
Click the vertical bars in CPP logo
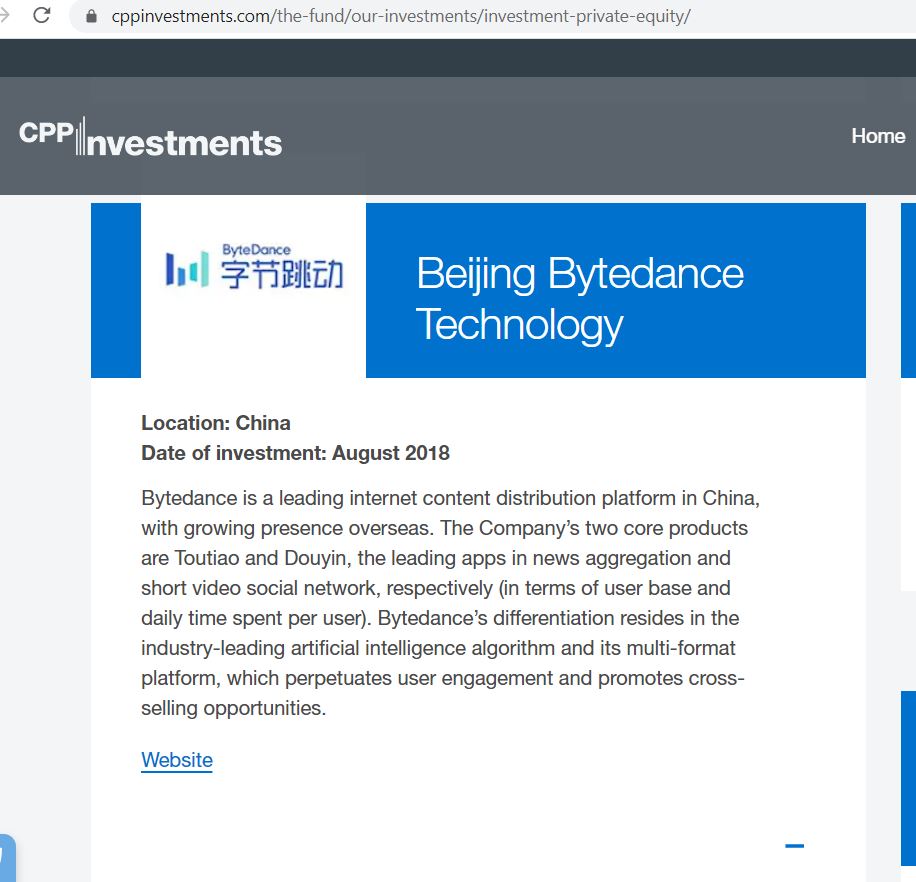pos(80,136)
